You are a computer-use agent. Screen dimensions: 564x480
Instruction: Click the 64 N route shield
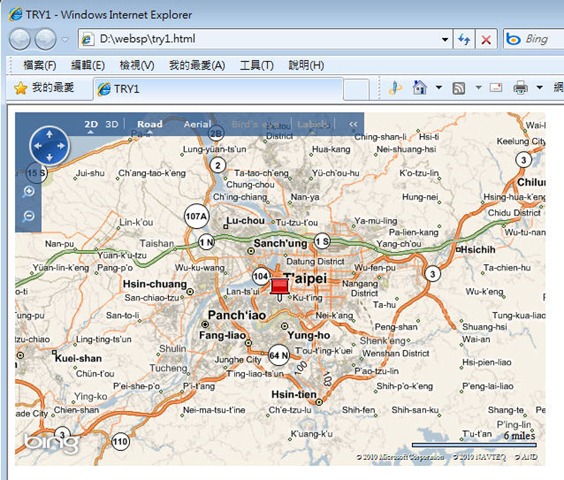pos(279,355)
